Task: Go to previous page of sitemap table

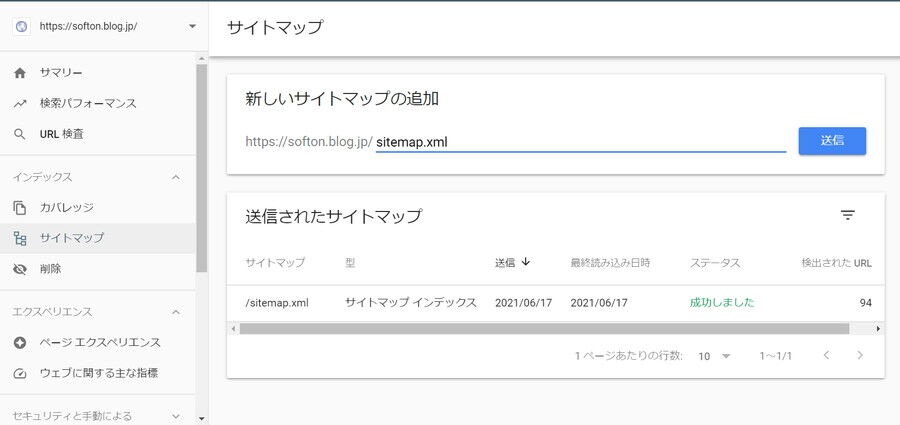Action: click(x=827, y=356)
